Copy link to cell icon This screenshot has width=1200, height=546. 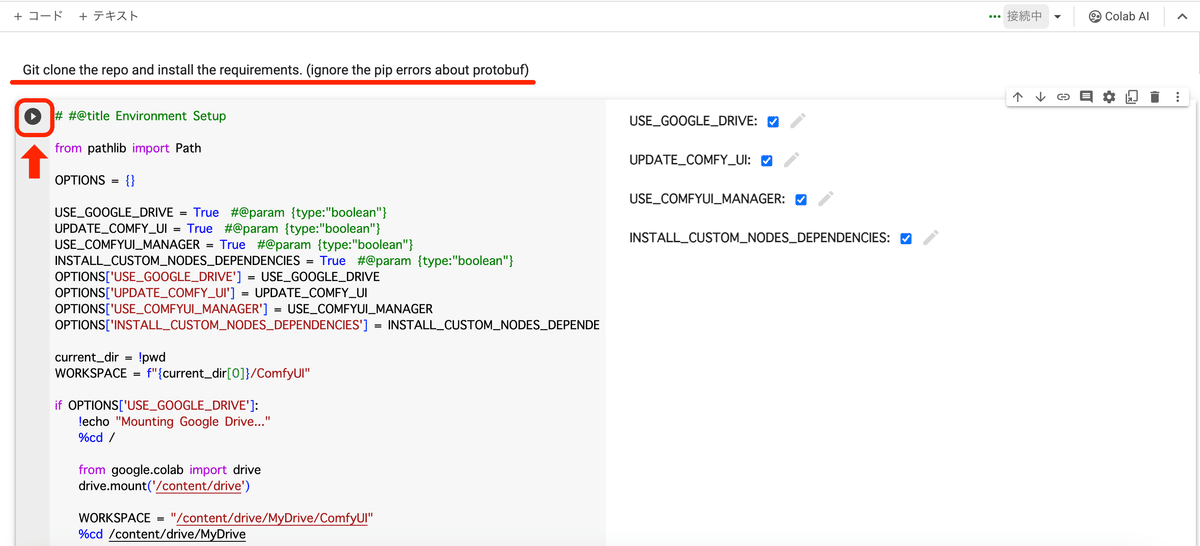pos(1063,97)
